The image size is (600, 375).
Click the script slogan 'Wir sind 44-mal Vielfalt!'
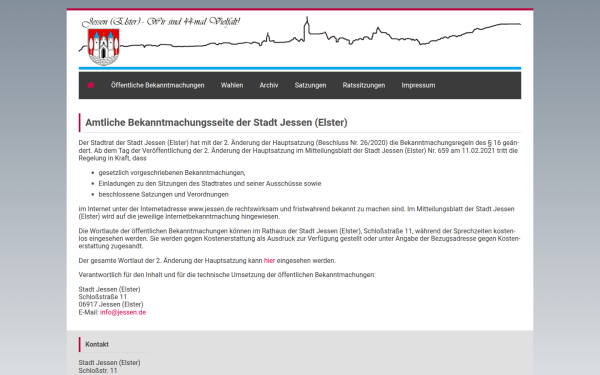(193, 22)
